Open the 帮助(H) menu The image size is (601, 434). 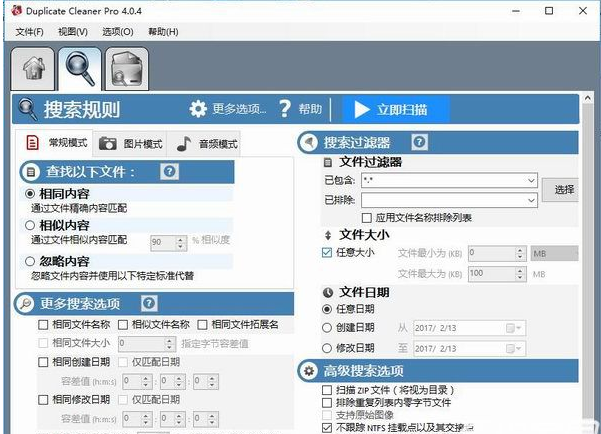(x=163, y=32)
